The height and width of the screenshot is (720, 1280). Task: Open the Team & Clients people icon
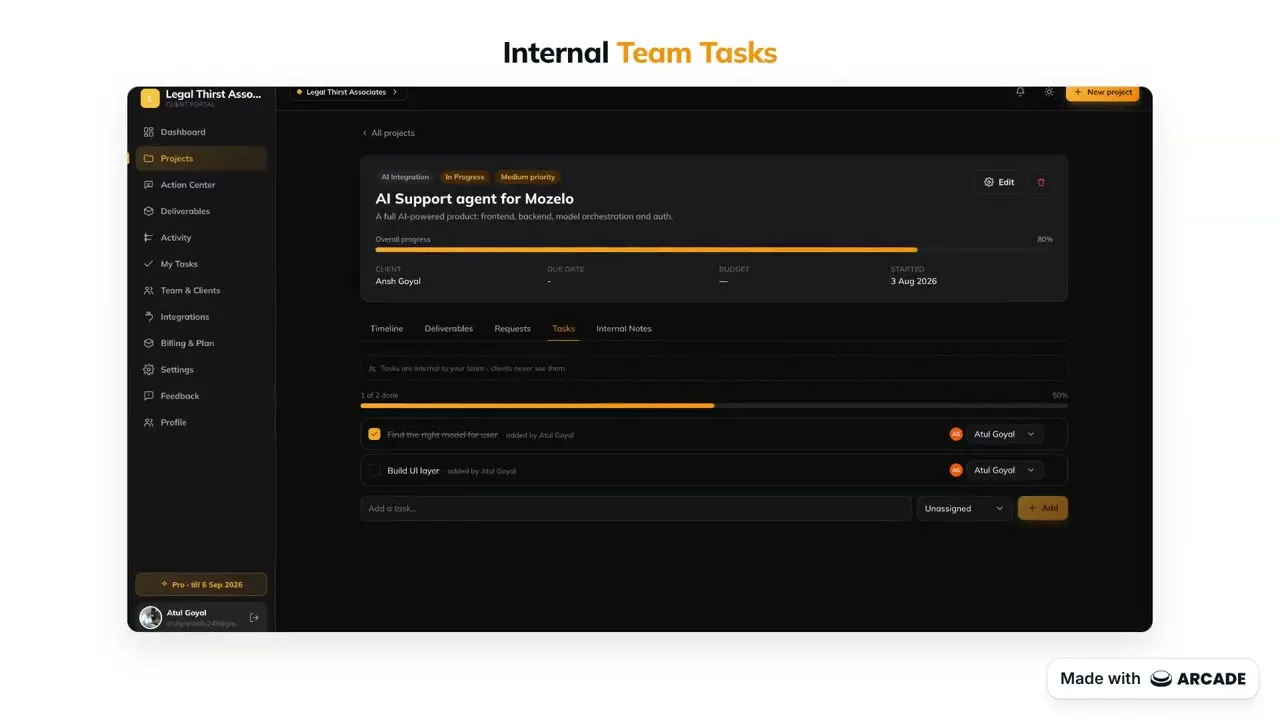(x=148, y=291)
